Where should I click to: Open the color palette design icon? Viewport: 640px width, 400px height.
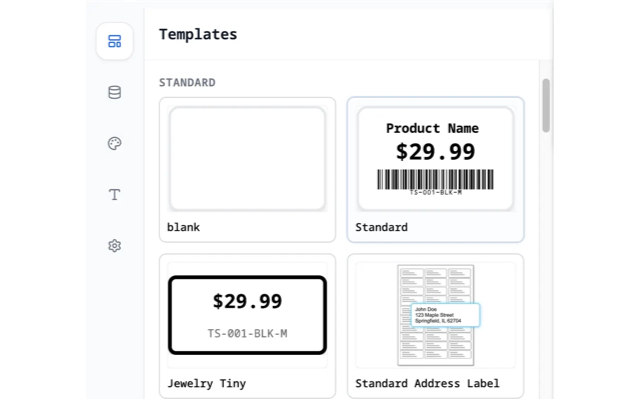[114, 144]
